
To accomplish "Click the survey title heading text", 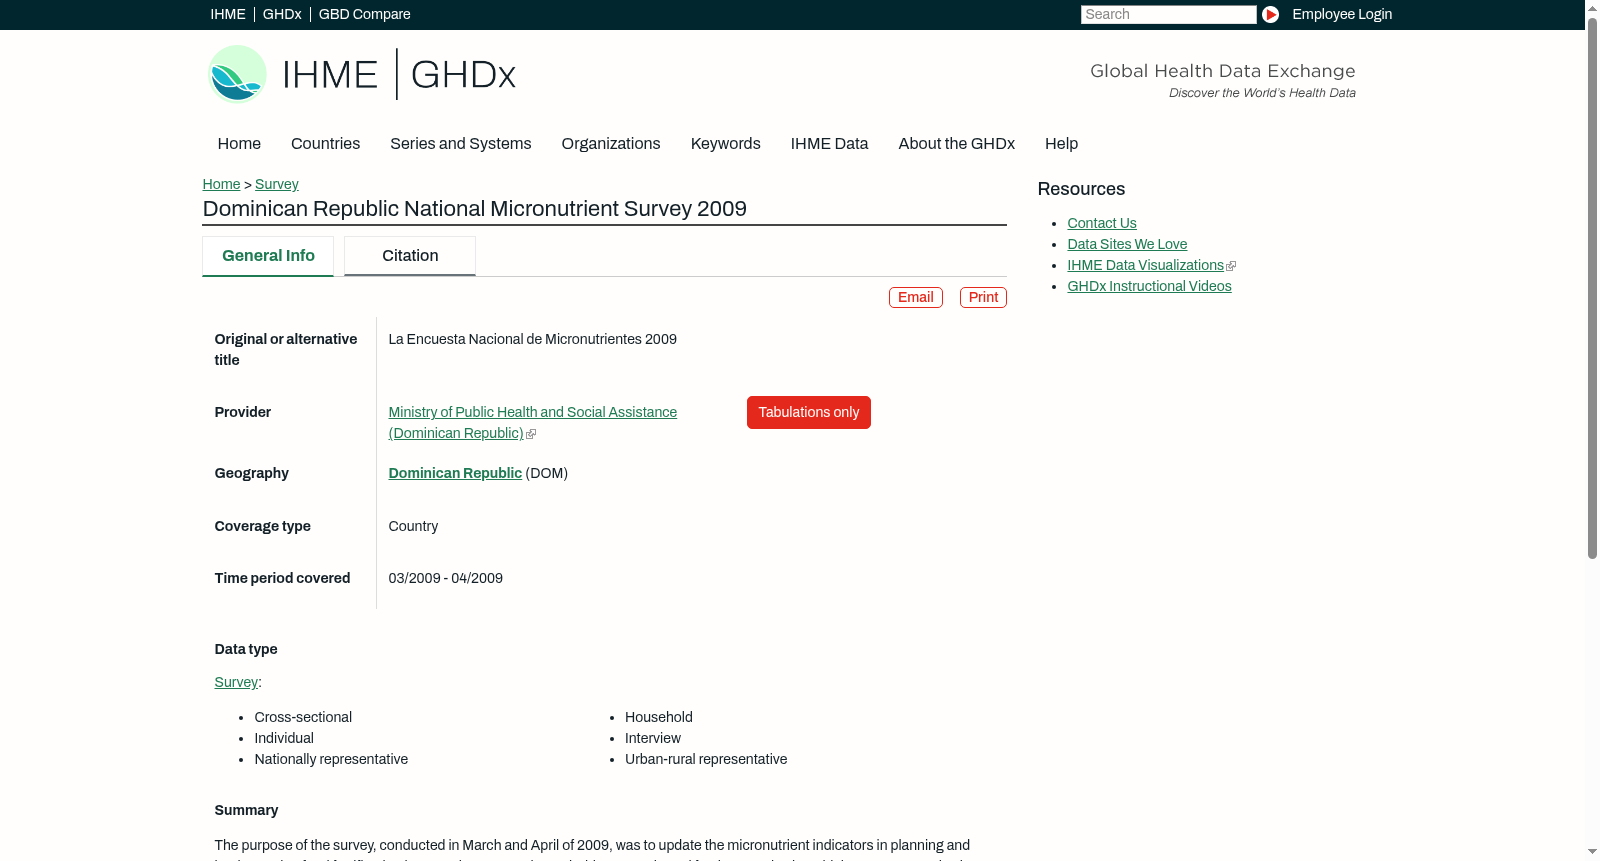I will pos(475,208).
